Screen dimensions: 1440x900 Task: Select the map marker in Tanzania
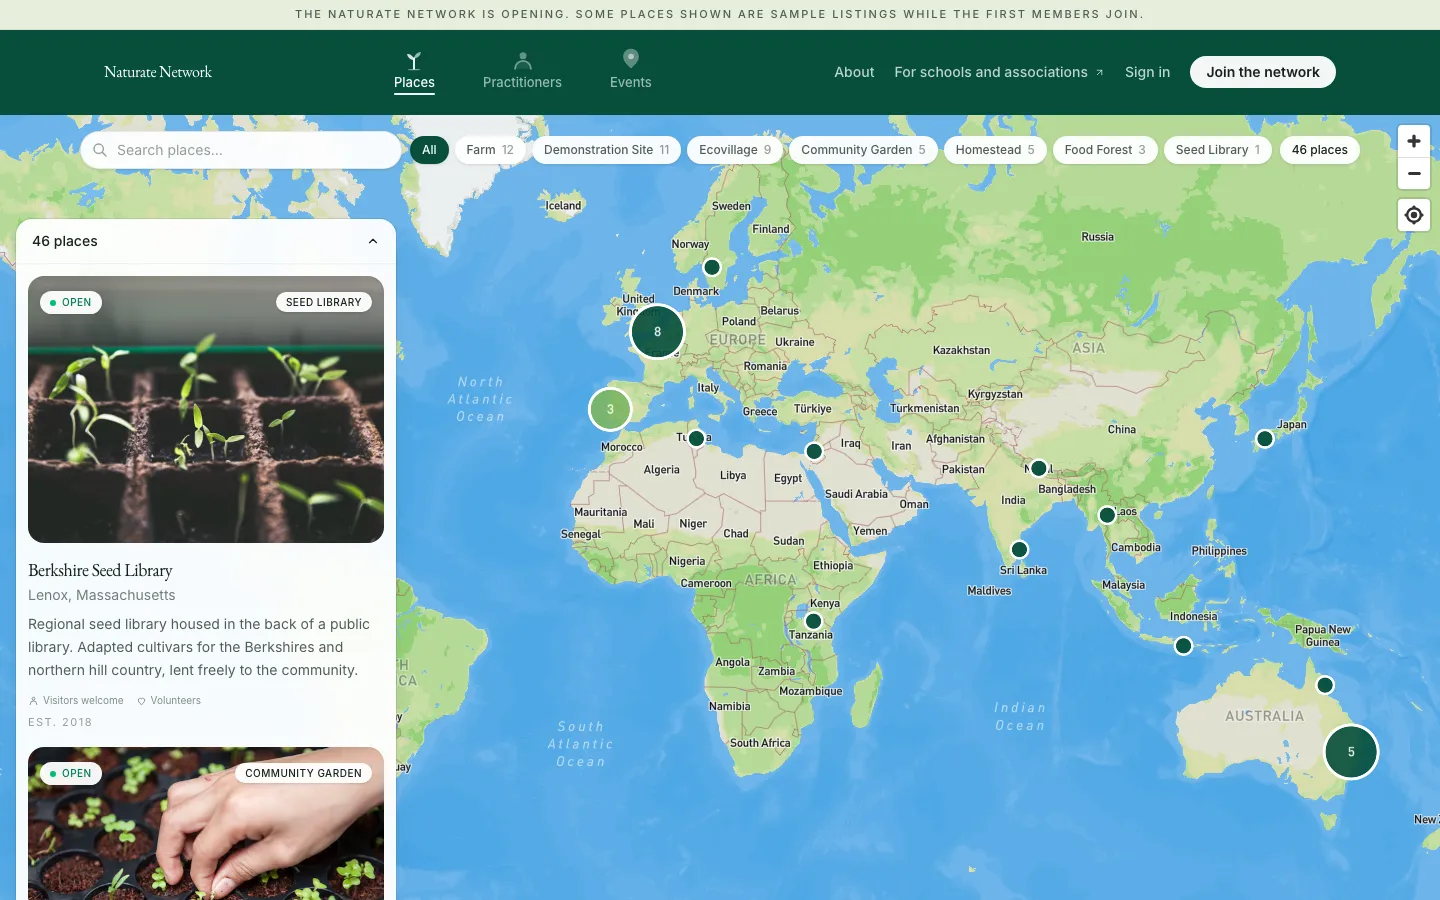814,621
